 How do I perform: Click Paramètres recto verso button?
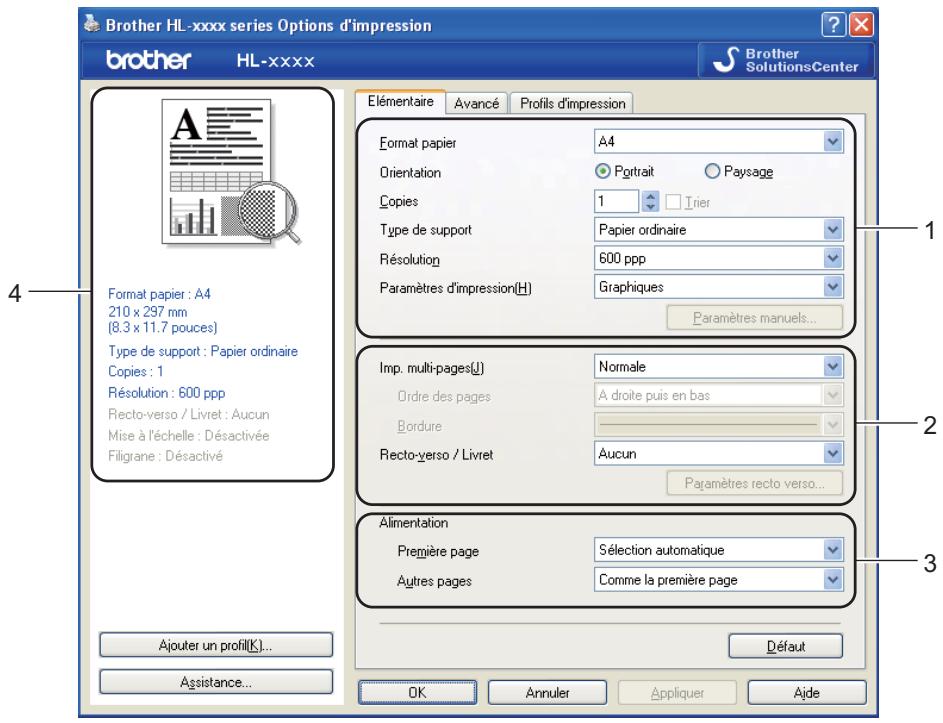[x=755, y=483]
